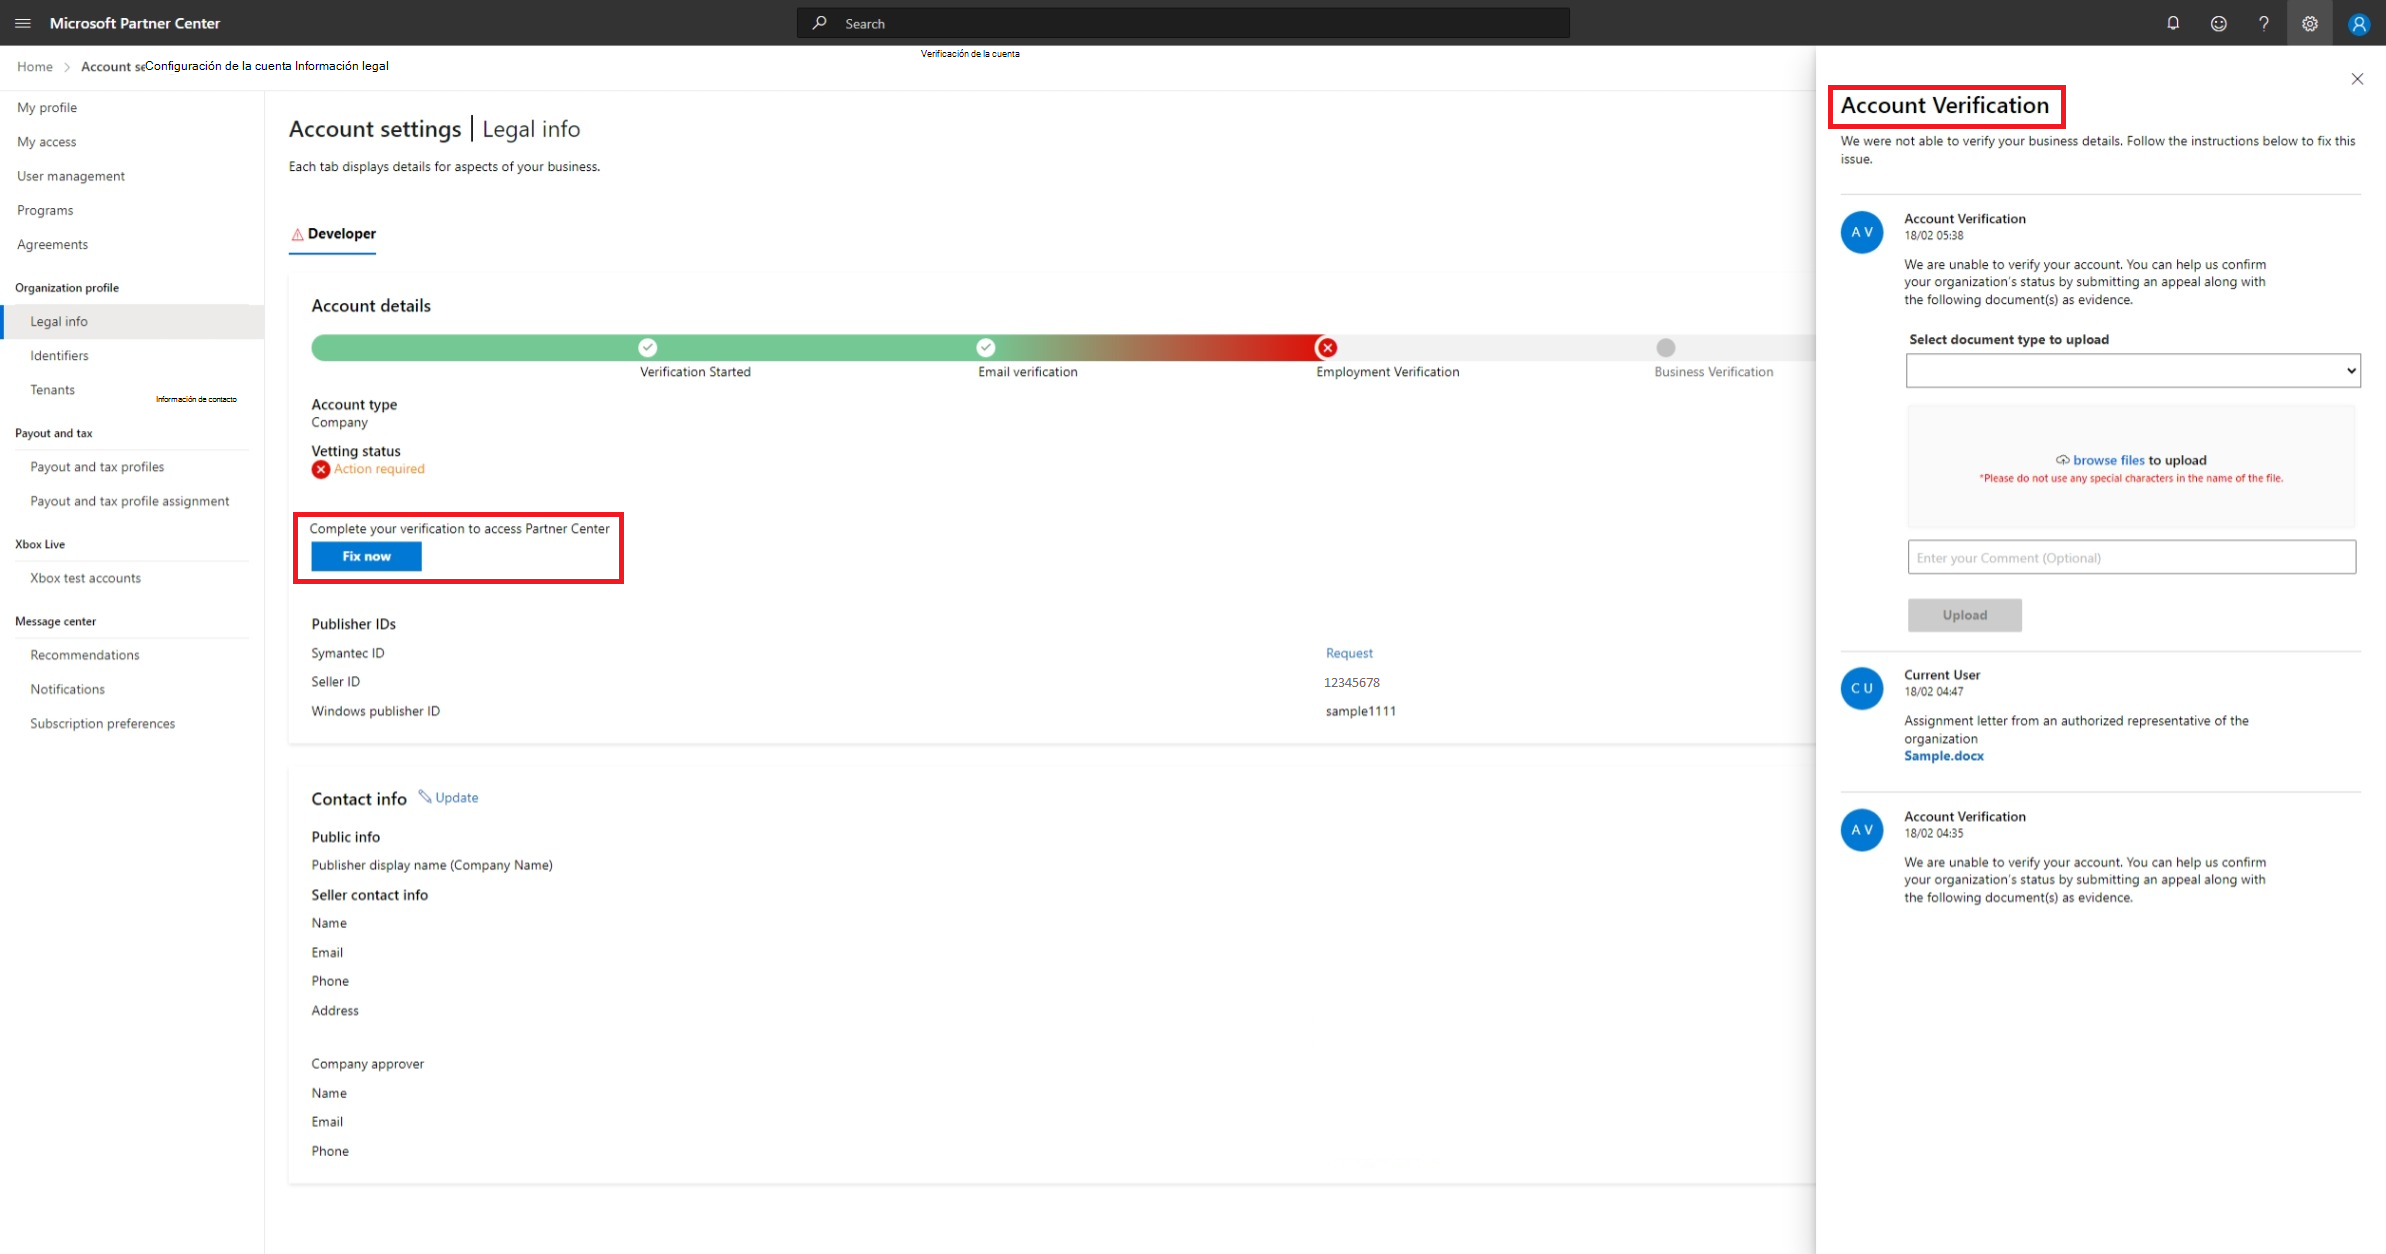Click the Verification Started checkmark step
Viewport: 2386px width, 1254px height.
648,347
